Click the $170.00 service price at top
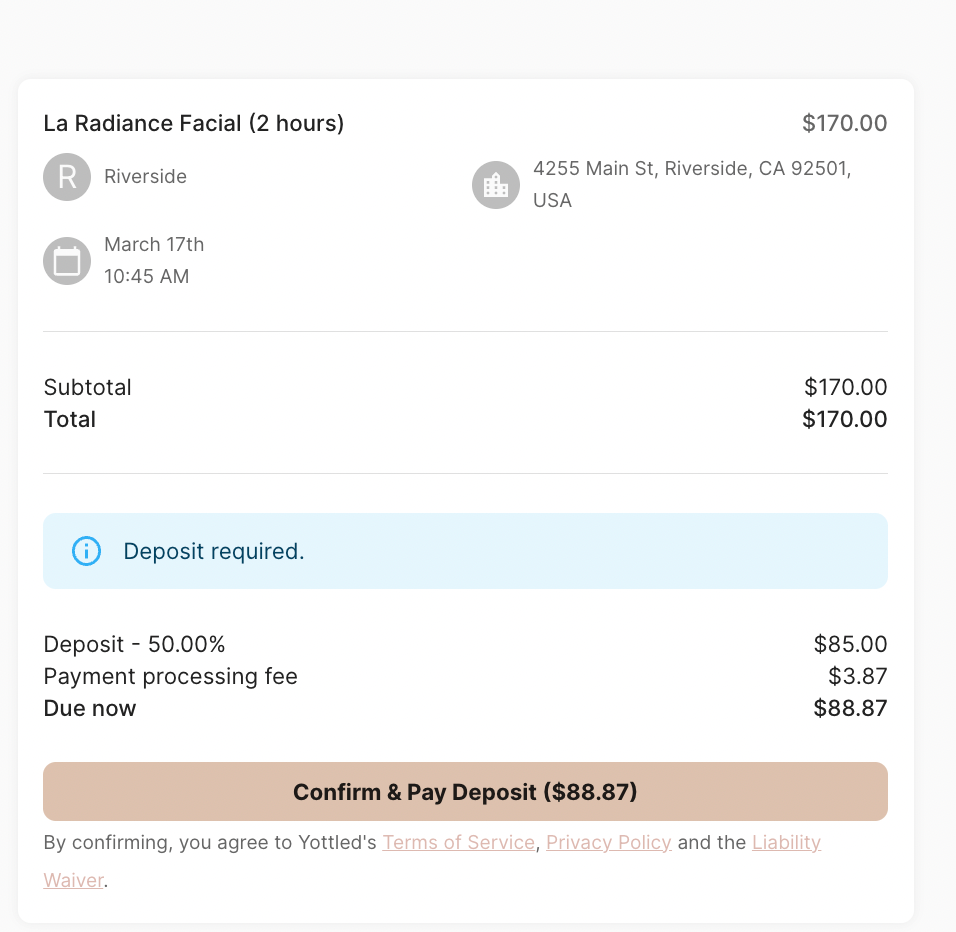This screenshot has height=932, width=956. 844,124
